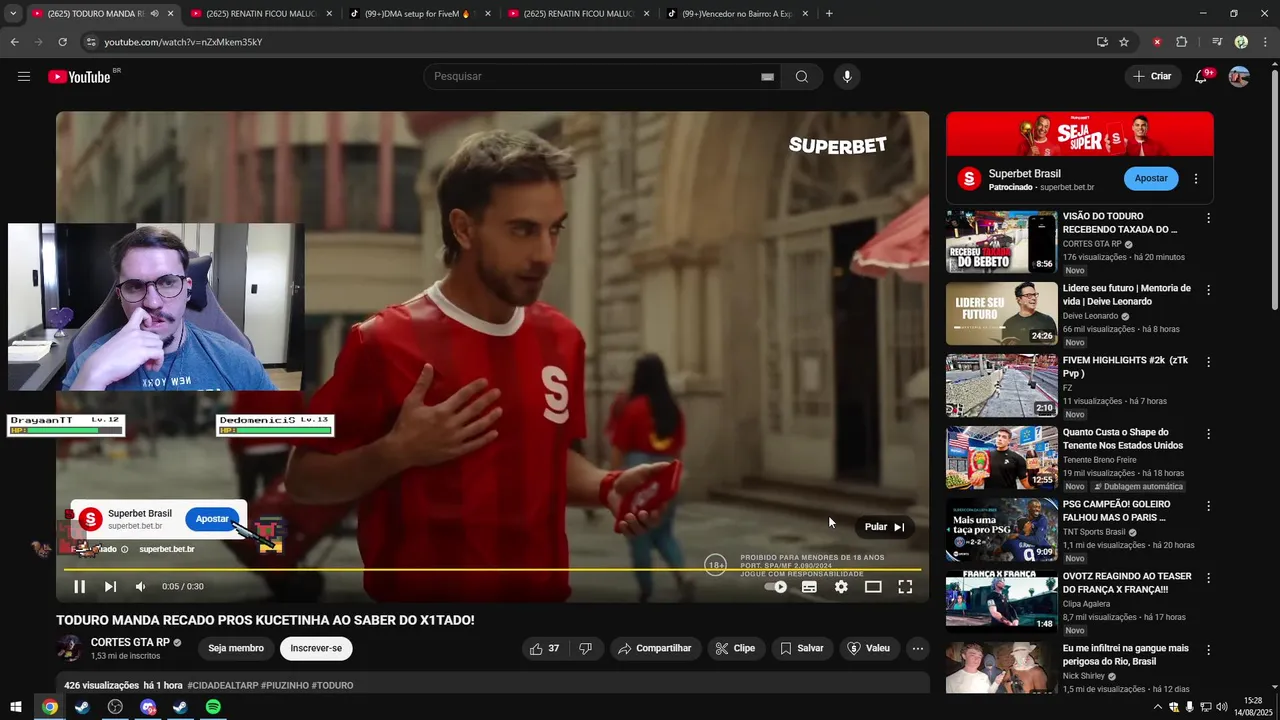
Task: Click the #TODURO hashtag
Action: 332,686
